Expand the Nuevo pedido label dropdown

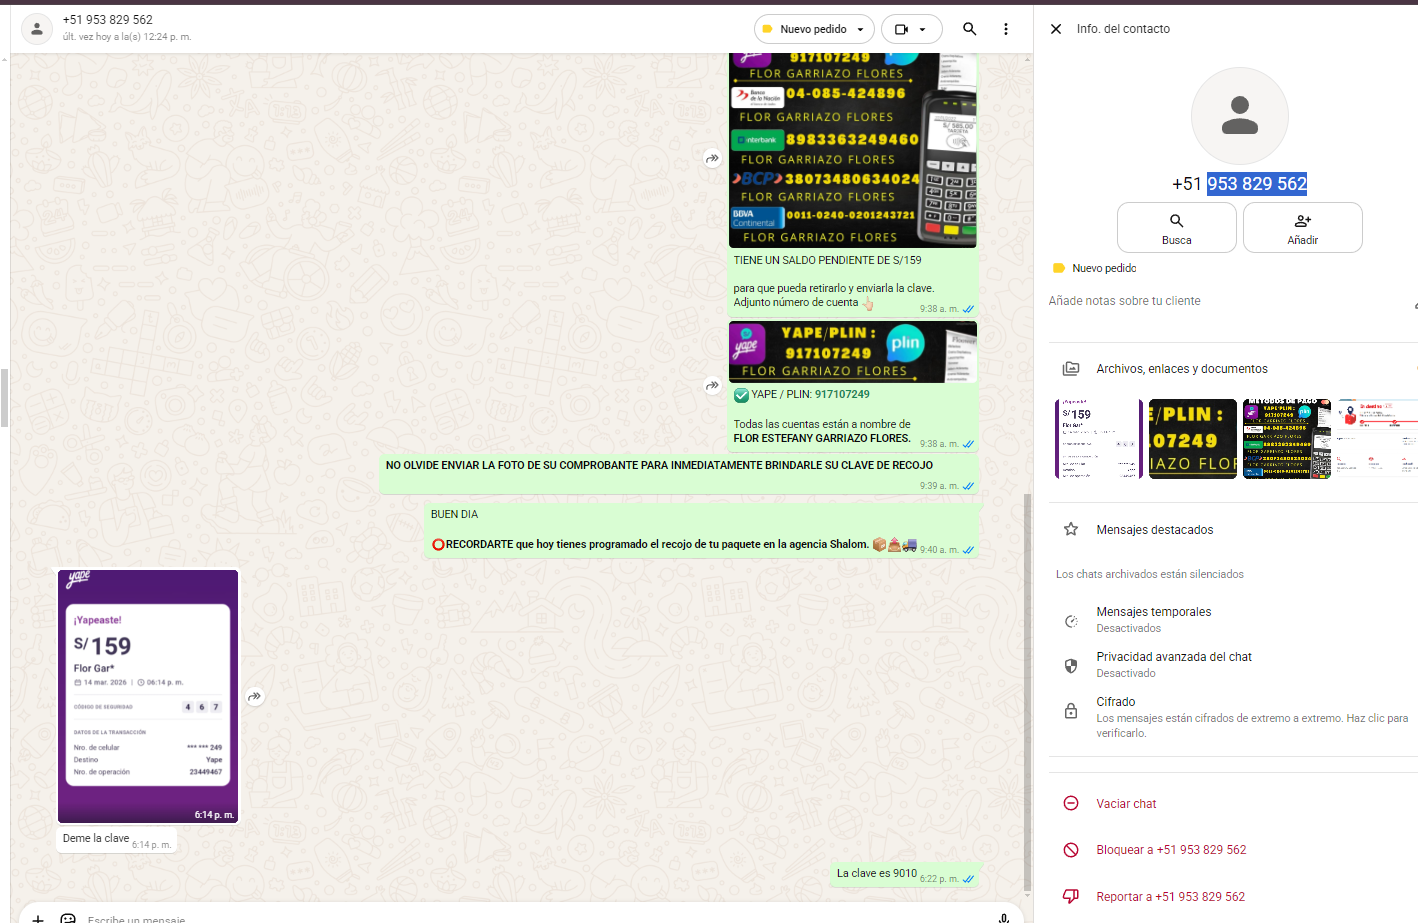814,29
